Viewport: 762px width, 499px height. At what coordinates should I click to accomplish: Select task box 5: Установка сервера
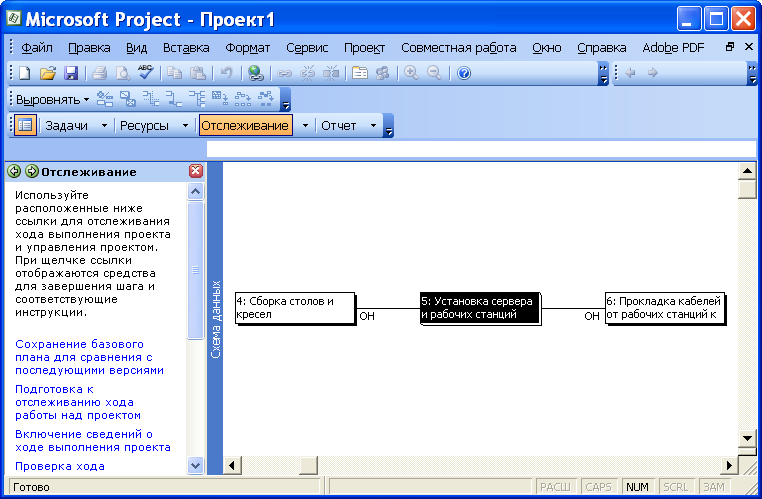tap(480, 308)
